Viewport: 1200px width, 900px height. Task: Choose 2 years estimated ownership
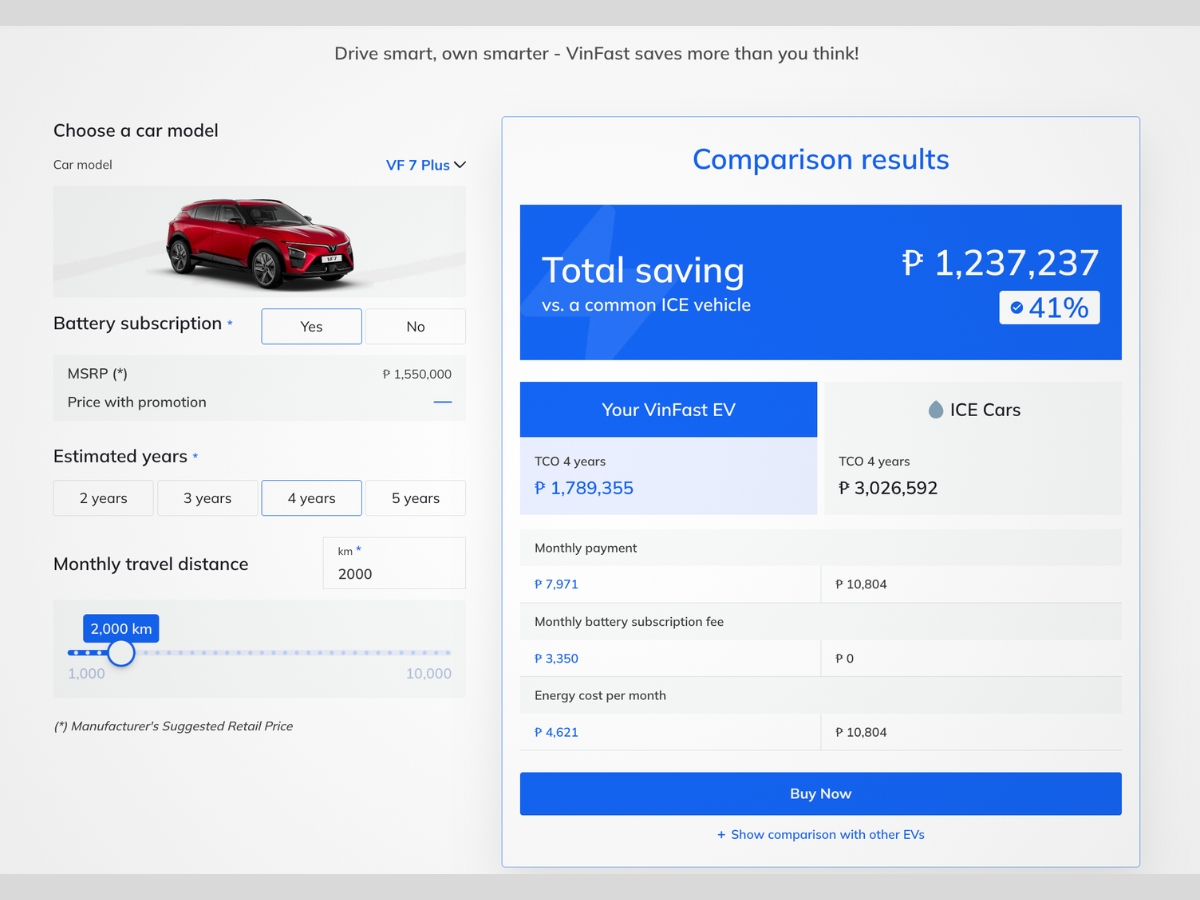coord(103,498)
